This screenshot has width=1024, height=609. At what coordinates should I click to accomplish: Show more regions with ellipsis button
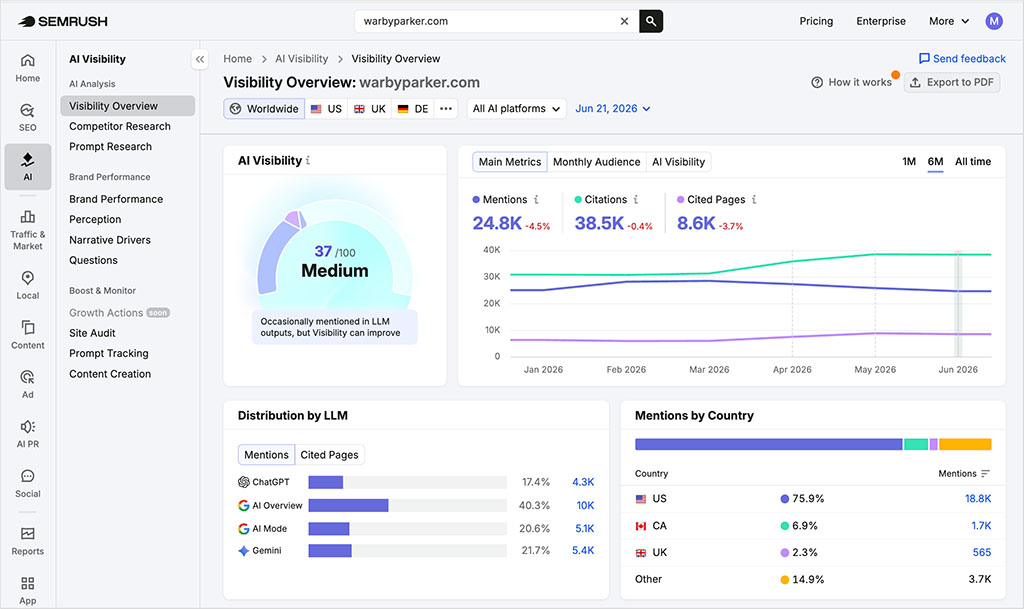[446, 109]
